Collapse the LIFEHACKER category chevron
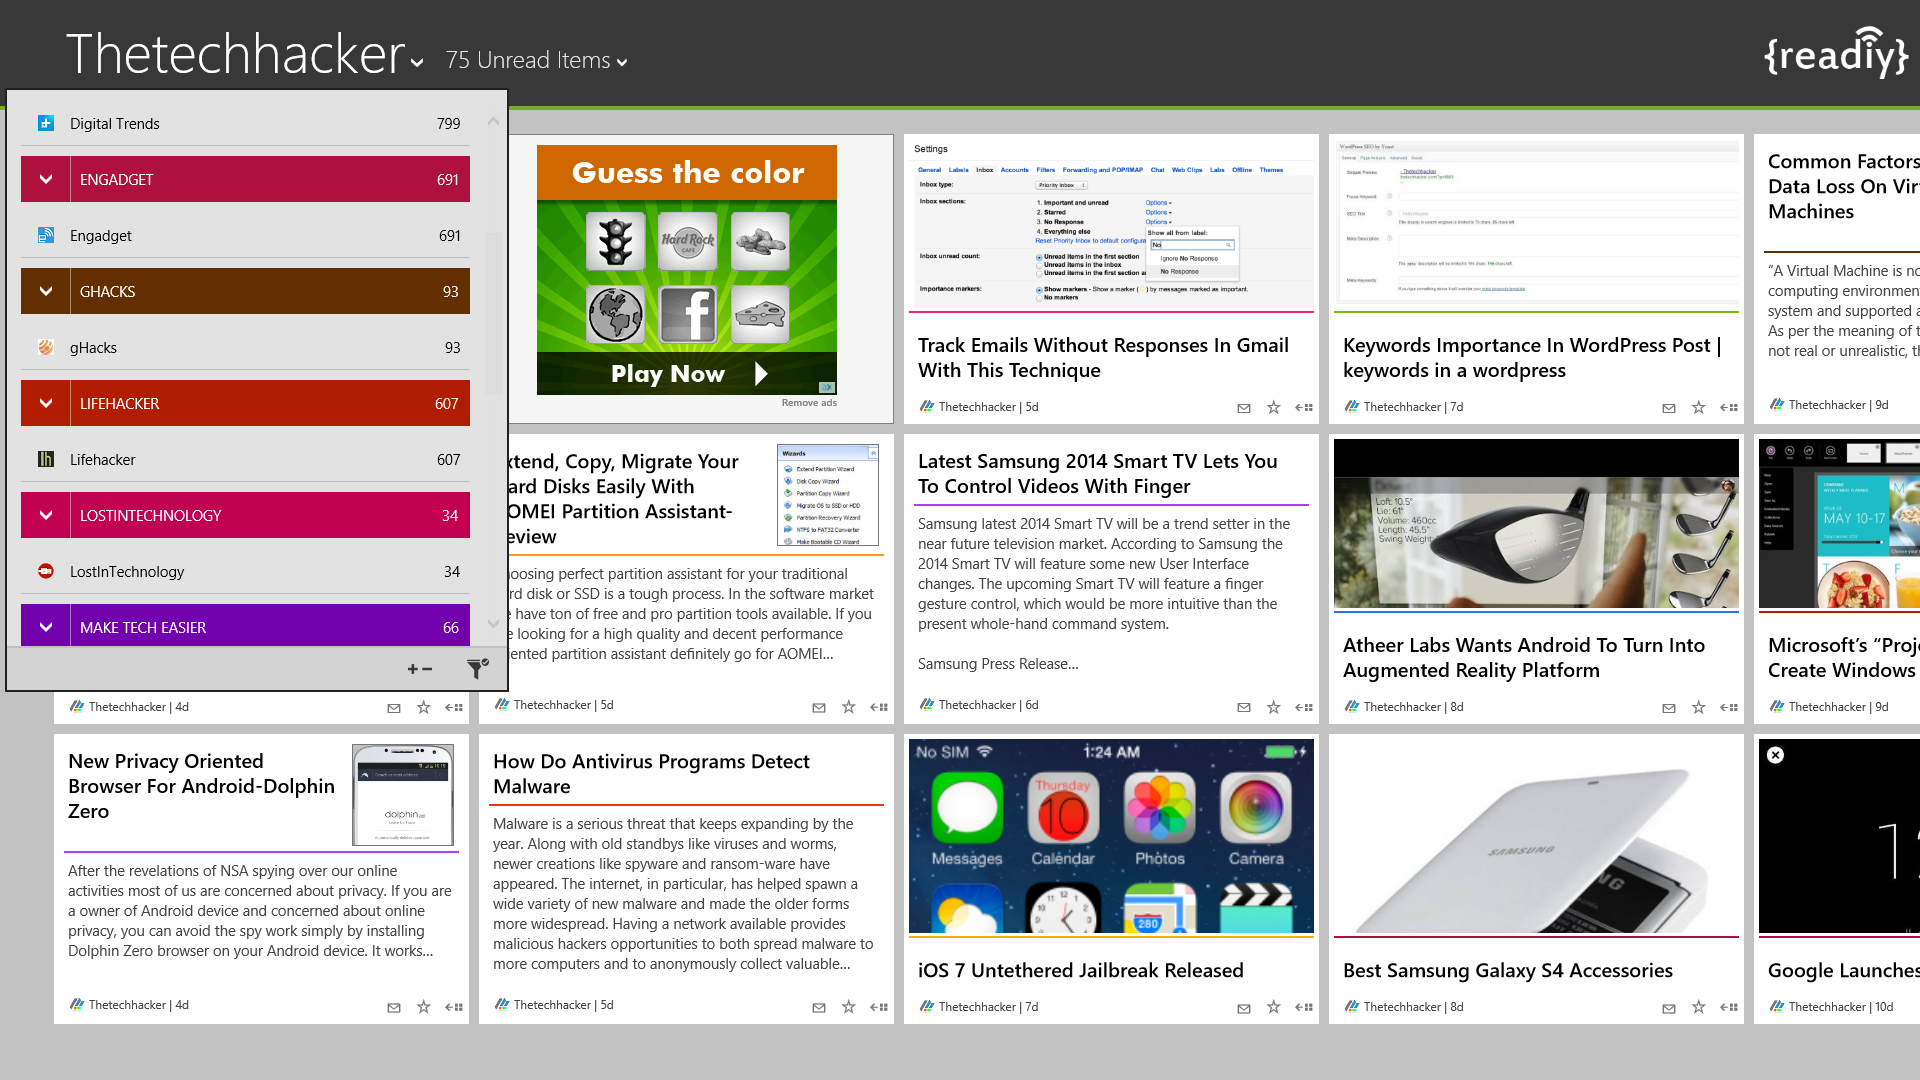 46,403
